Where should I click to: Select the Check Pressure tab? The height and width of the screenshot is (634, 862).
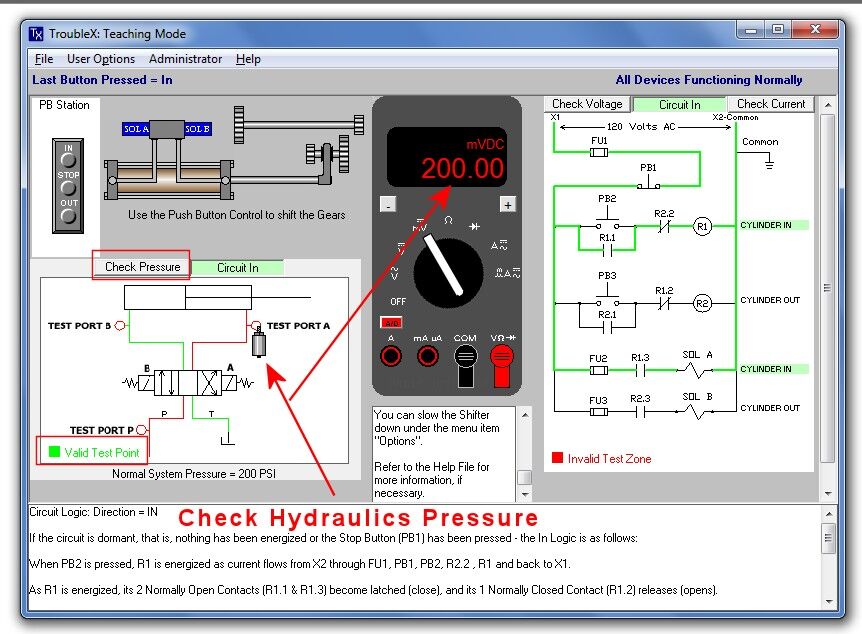point(142,267)
